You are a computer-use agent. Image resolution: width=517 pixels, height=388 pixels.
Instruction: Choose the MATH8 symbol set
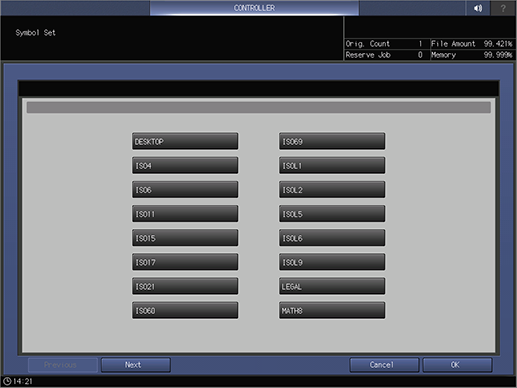point(332,310)
